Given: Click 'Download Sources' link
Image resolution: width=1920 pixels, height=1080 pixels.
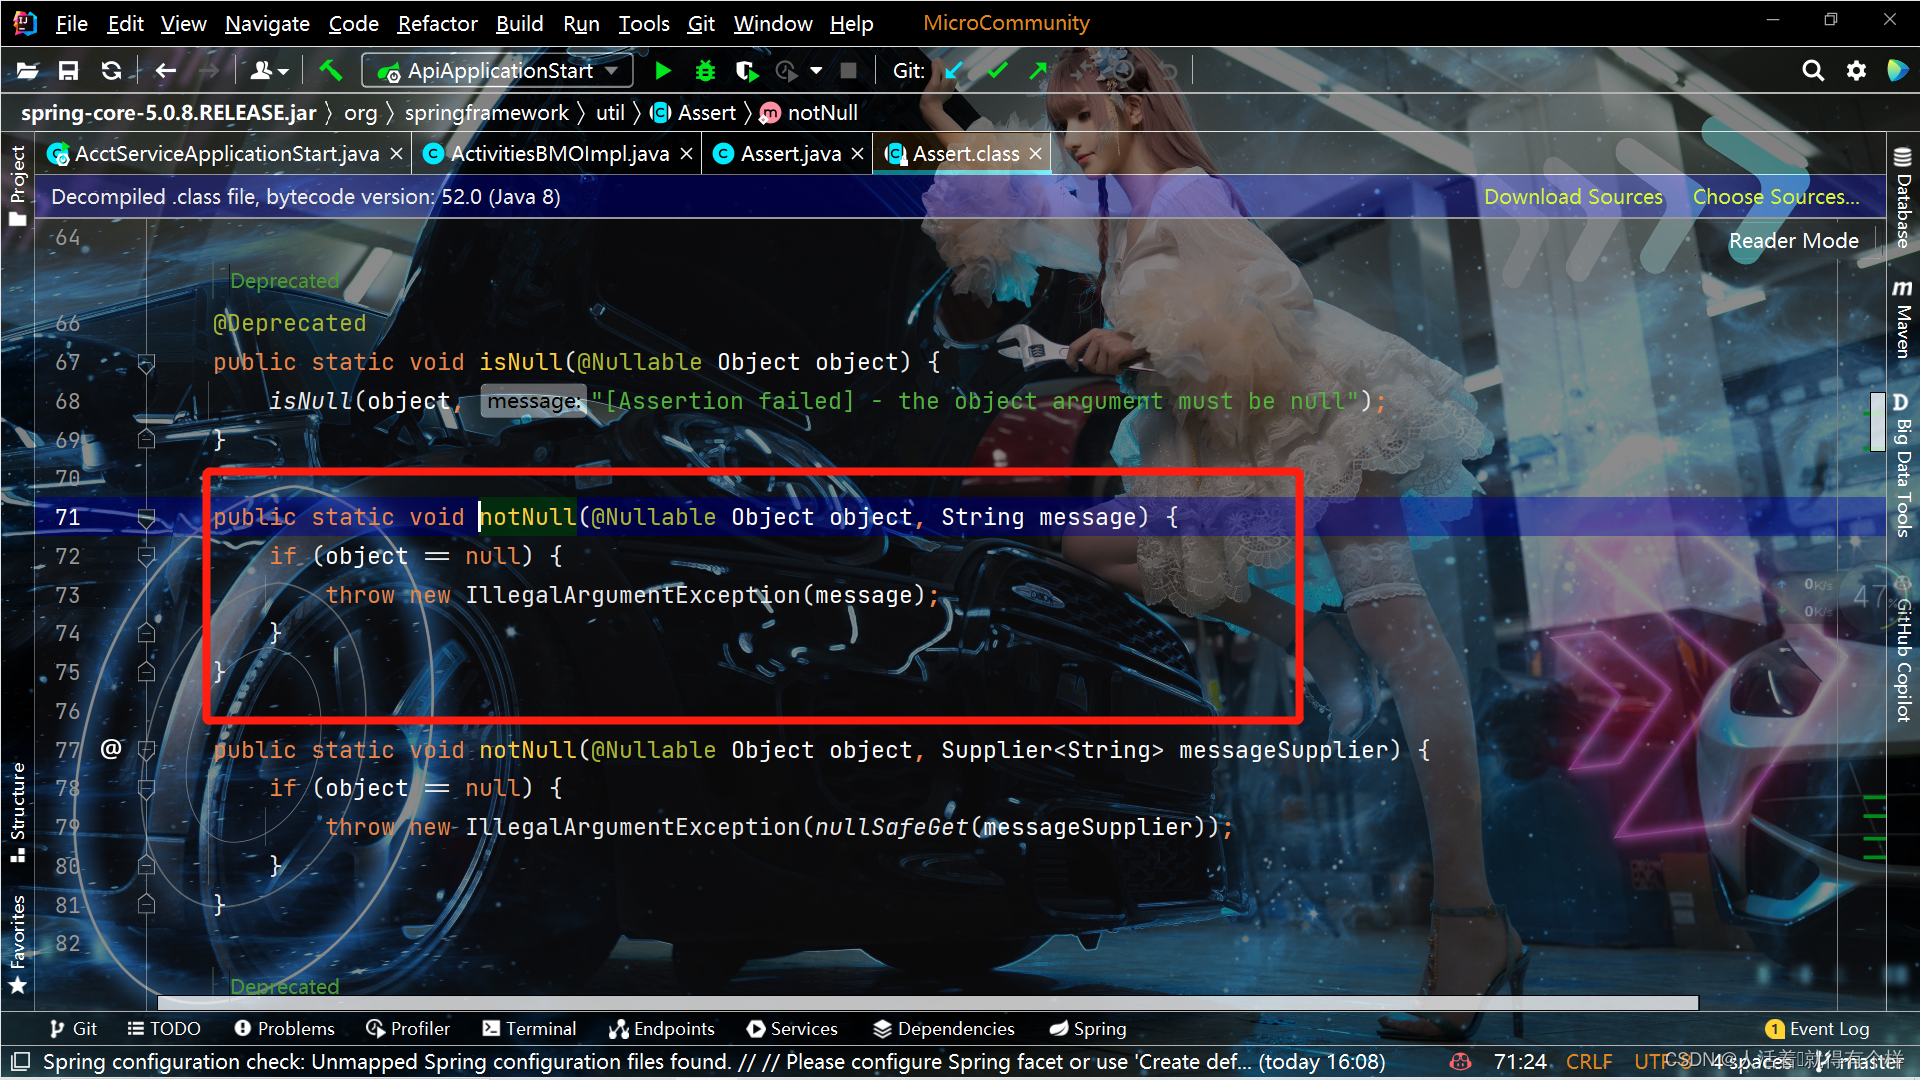Looking at the screenshot, I should 1573,195.
